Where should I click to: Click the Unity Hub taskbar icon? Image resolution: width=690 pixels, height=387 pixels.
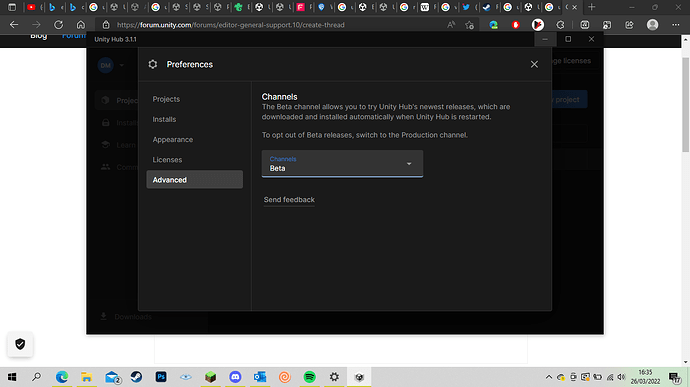[x=360, y=377]
